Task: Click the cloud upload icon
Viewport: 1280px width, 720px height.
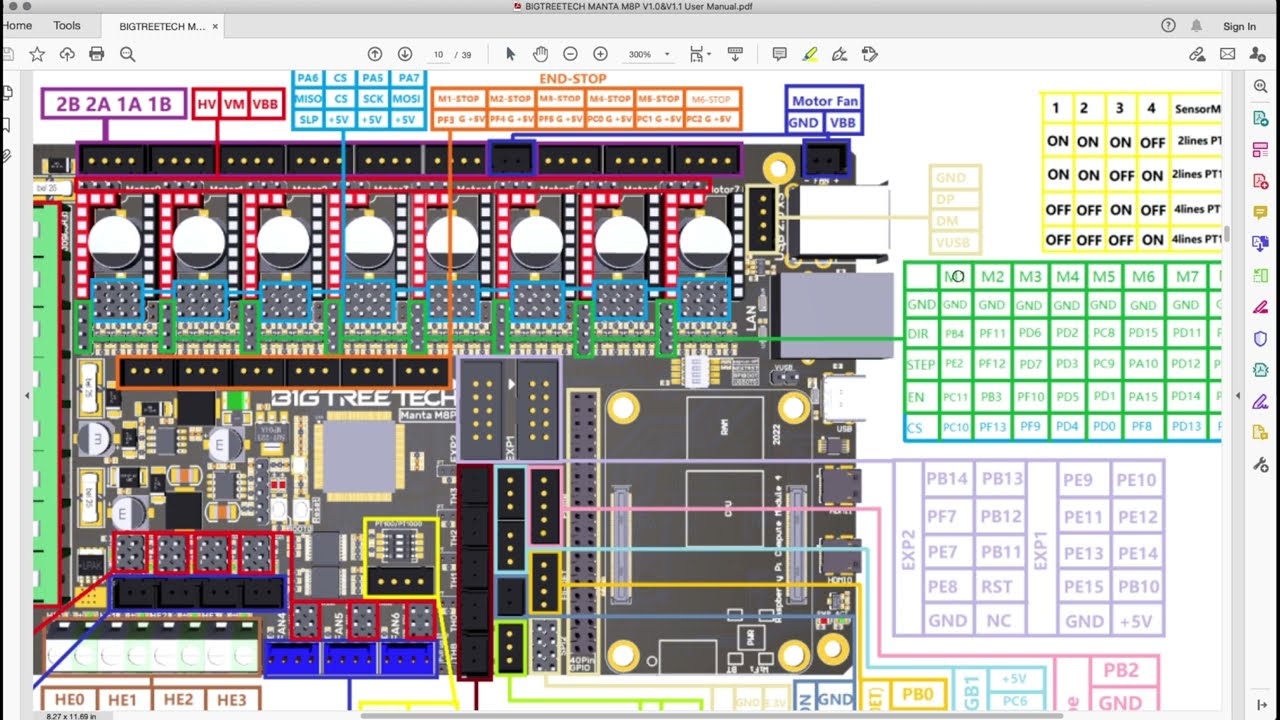Action: point(67,54)
